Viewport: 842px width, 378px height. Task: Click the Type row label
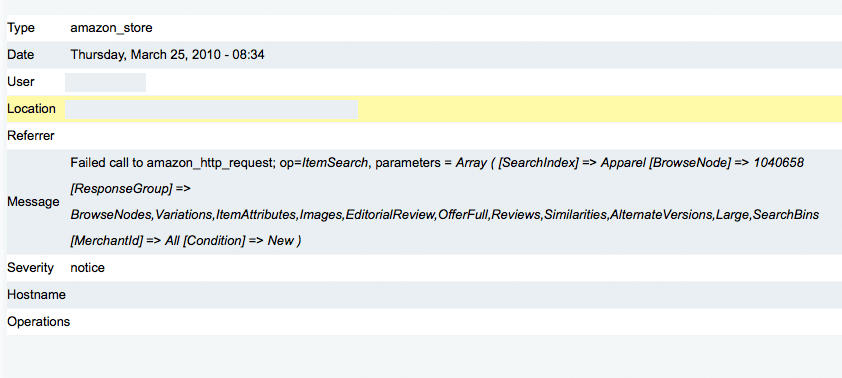coord(21,28)
